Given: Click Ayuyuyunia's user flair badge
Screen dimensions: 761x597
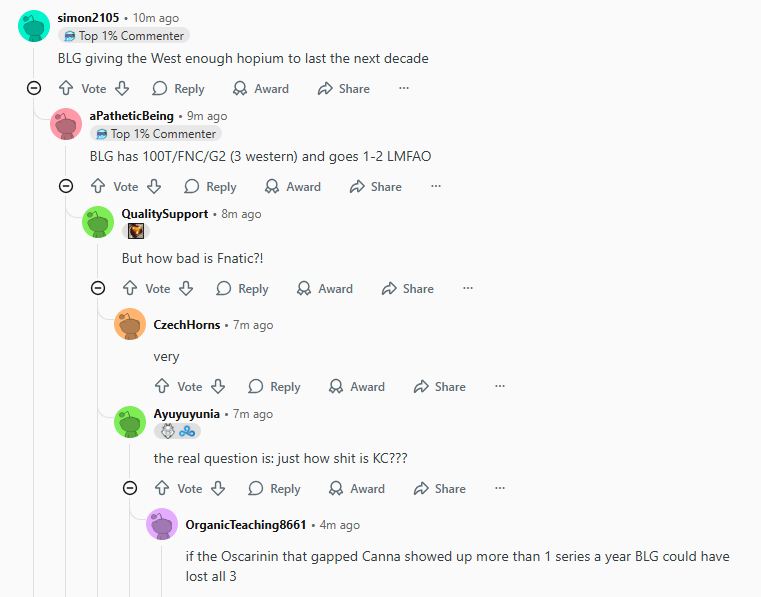Looking at the screenshot, I should 177,431.
